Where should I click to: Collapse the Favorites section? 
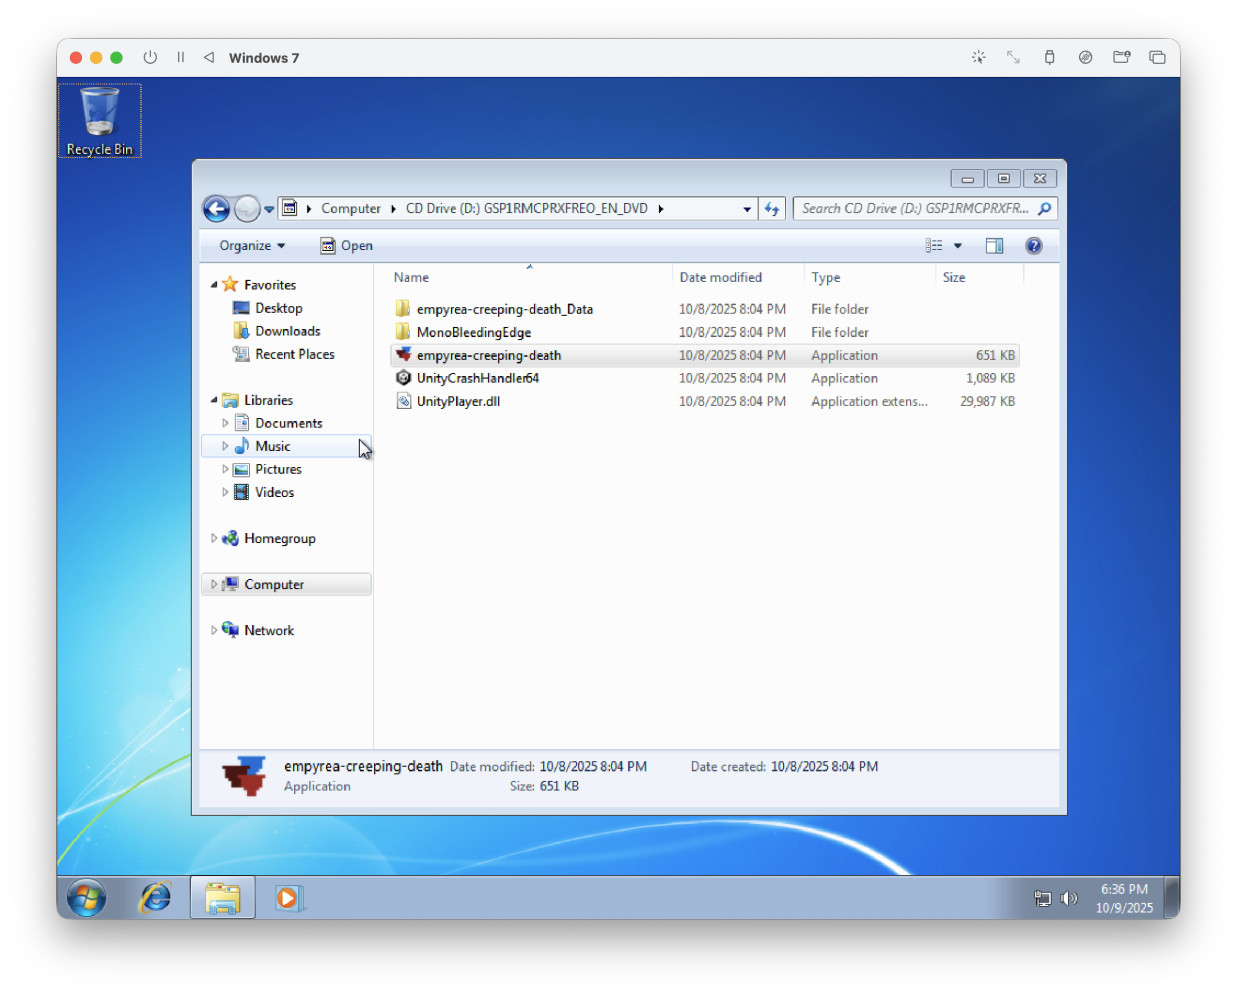coord(214,285)
